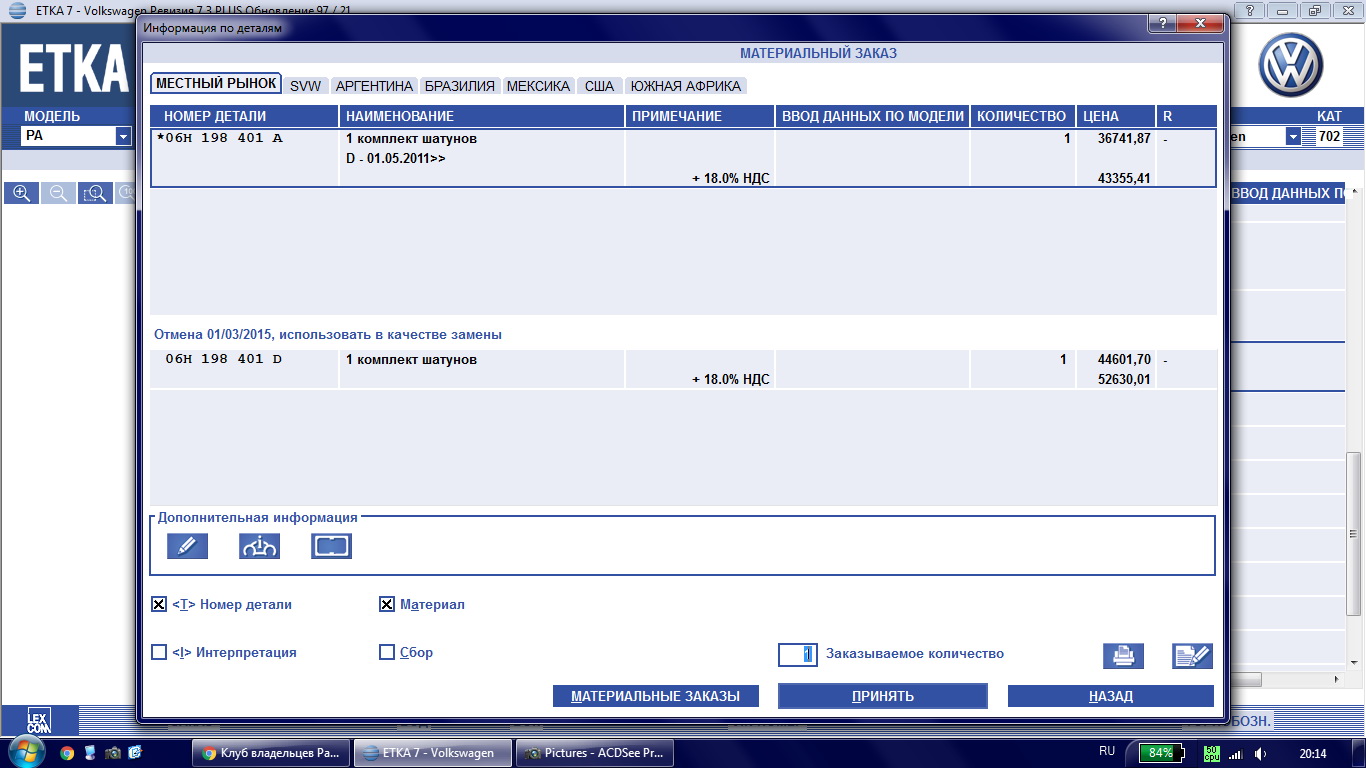Select the zoom-region magnifier in the ETKA background window
The width and height of the screenshot is (1366, 768).
[96, 193]
